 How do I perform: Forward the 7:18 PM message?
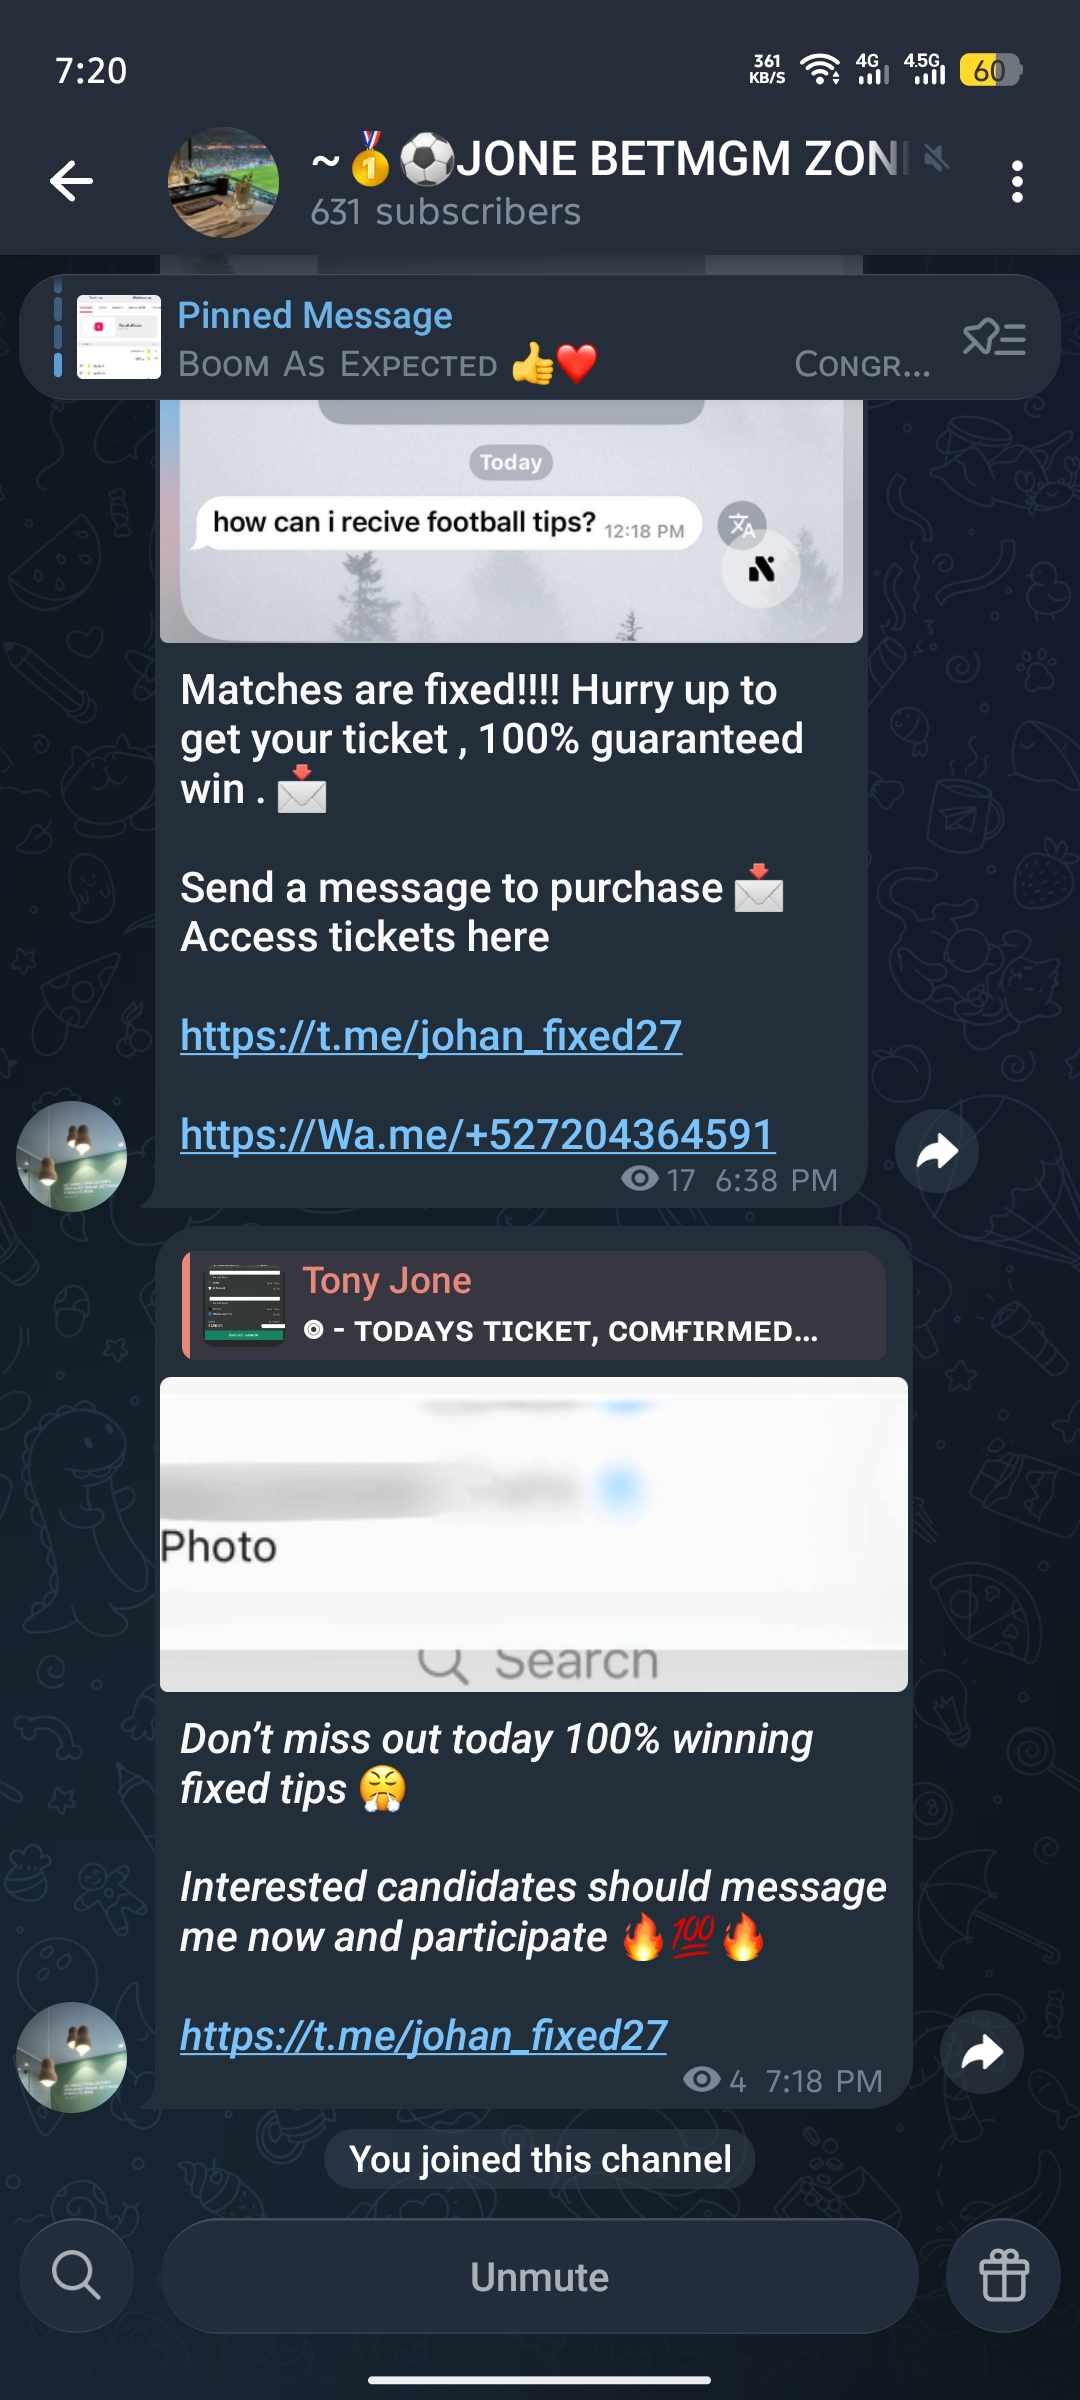coord(982,2053)
